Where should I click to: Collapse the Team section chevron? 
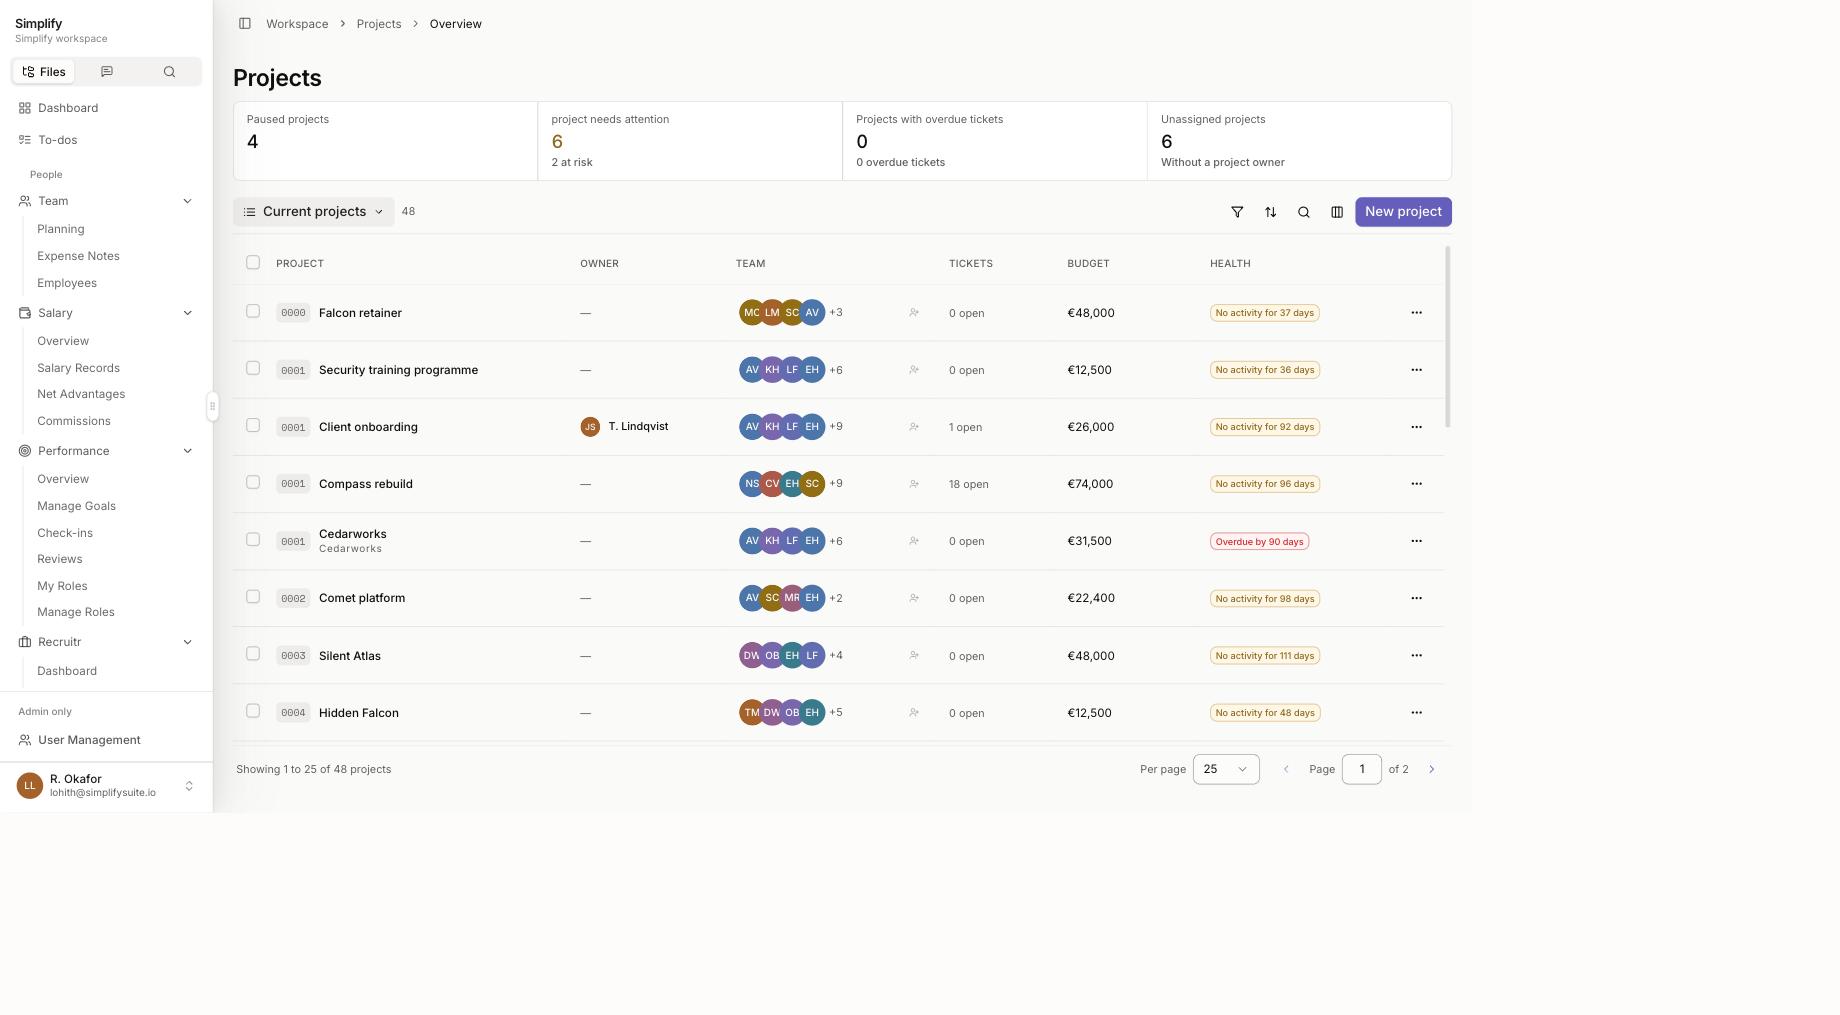[187, 201]
